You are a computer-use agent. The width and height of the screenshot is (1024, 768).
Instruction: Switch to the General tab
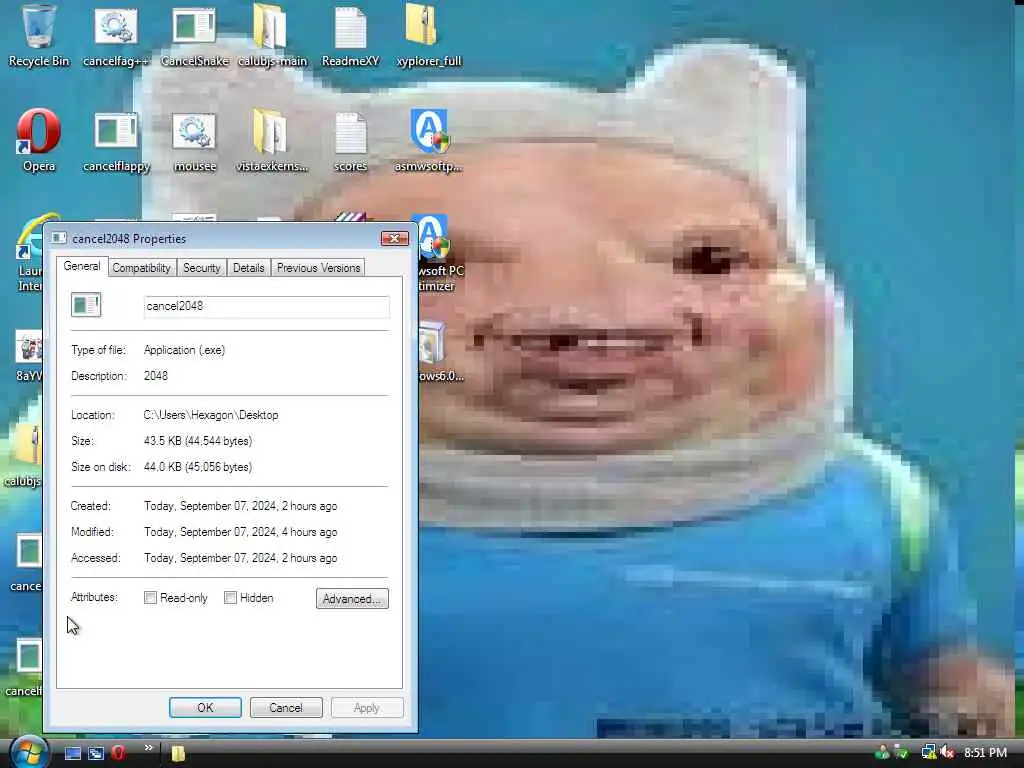click(x=82, y=266)
